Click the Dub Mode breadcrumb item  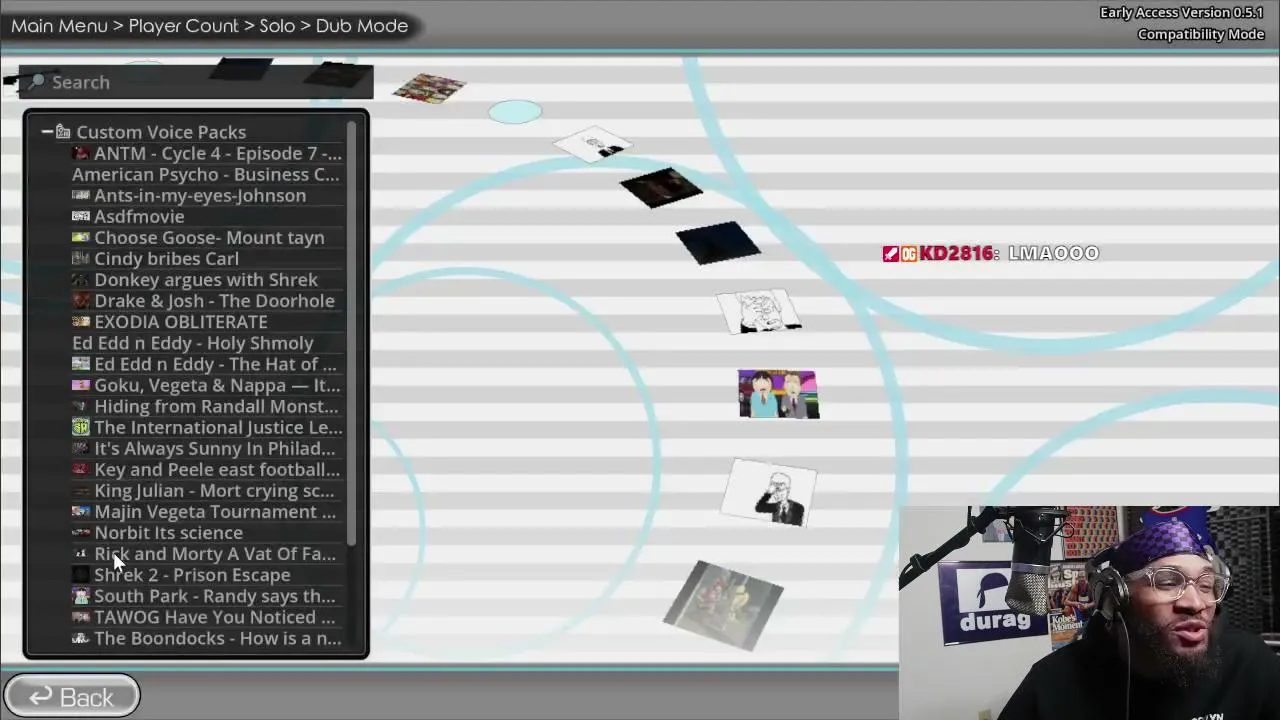click(x=362, y=26)
